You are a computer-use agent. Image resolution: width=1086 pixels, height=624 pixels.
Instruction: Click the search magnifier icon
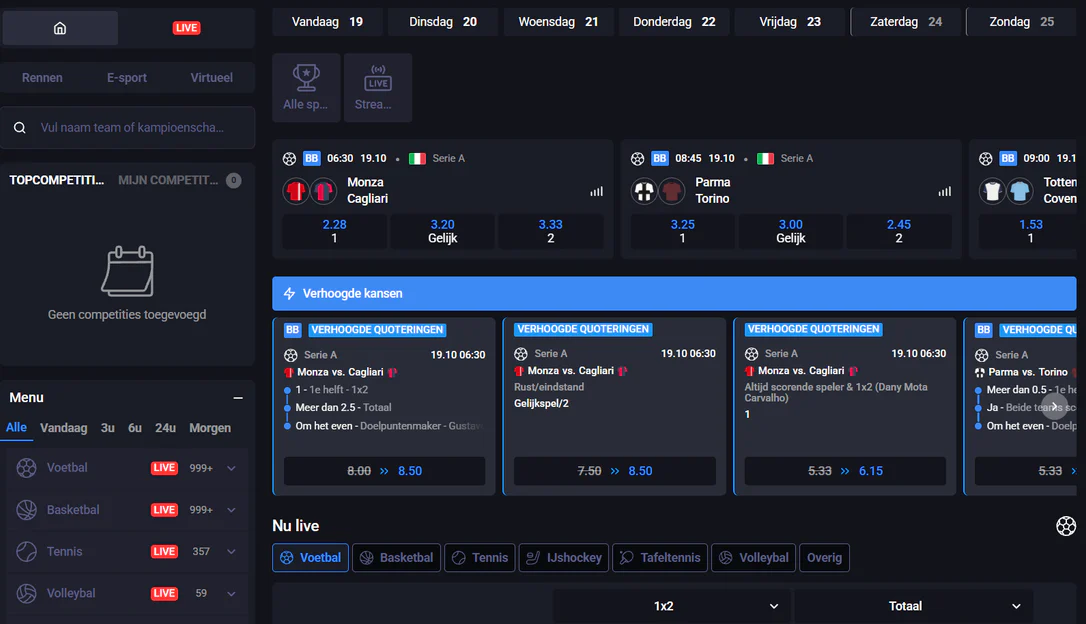point(20,127)
